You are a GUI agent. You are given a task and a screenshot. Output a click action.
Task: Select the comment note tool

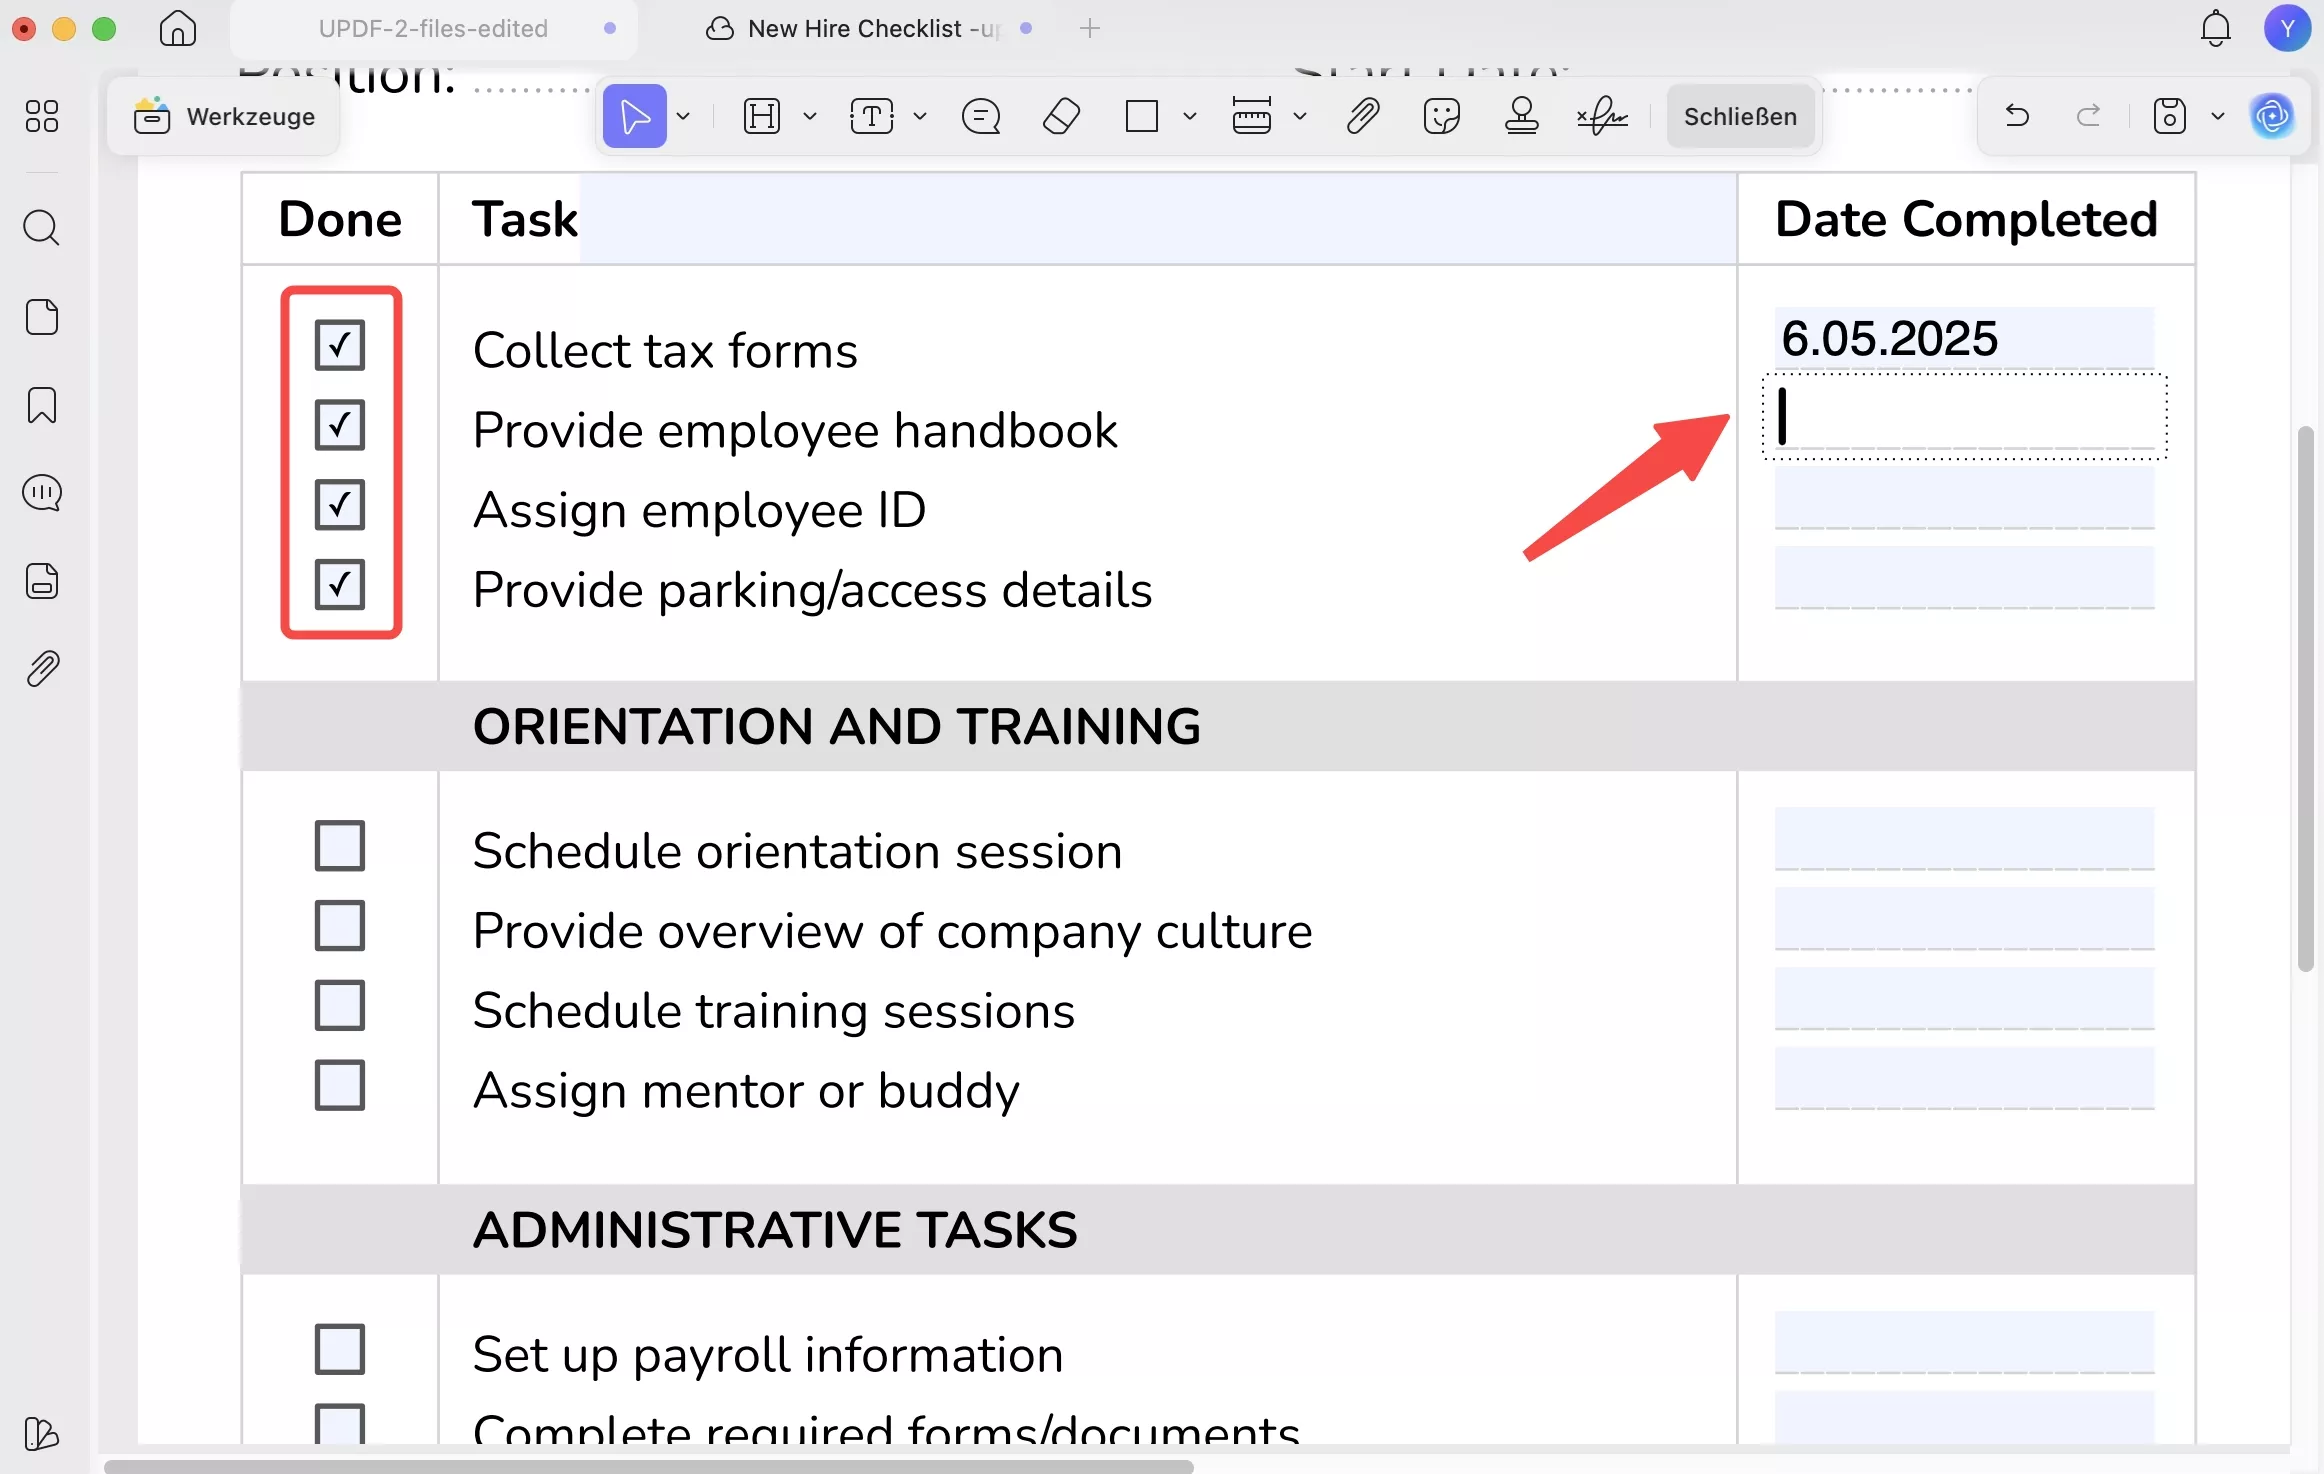coord(980,117)
